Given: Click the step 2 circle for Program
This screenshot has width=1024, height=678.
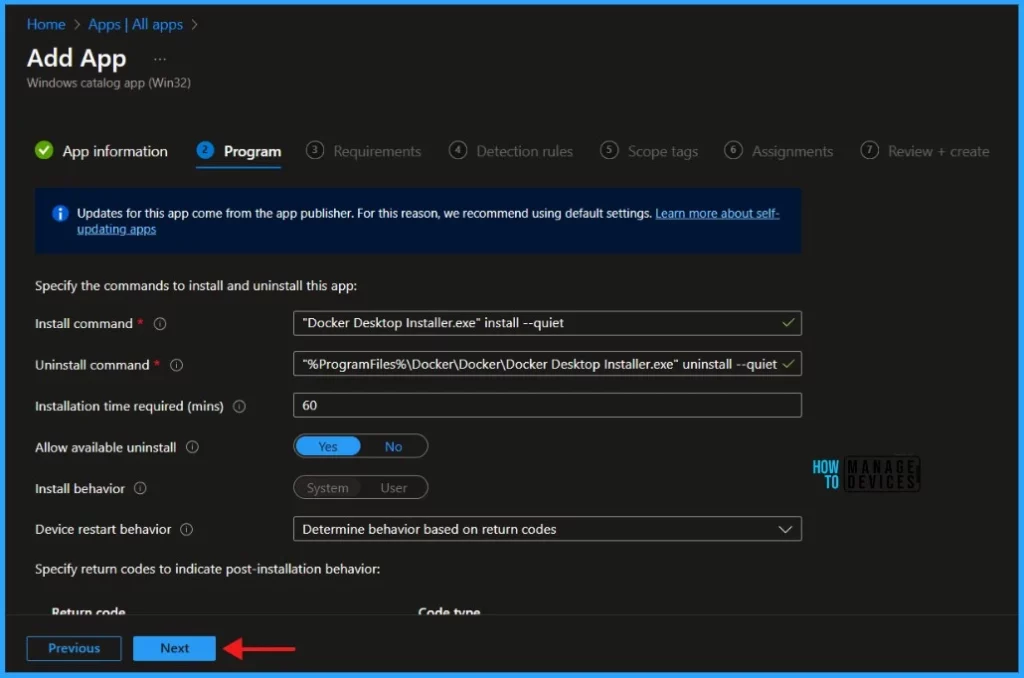Looking at the screenshot, I should pos(205,150).
